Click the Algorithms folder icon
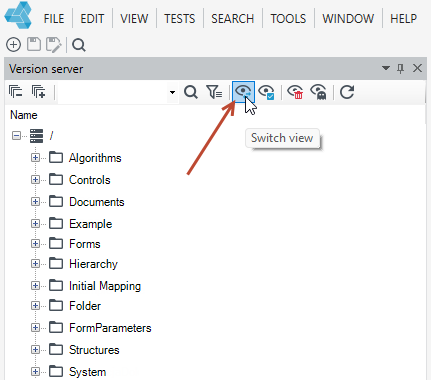 pos(56,157)
